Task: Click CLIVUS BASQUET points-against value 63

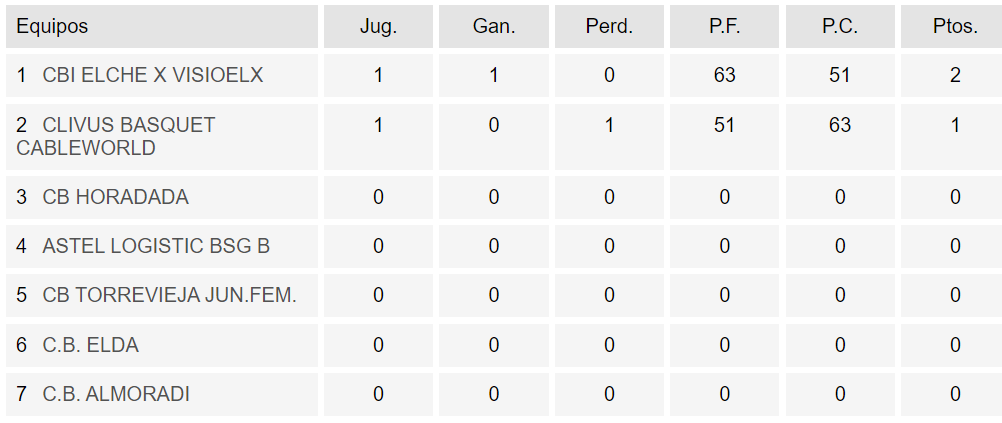Action: 840,125
